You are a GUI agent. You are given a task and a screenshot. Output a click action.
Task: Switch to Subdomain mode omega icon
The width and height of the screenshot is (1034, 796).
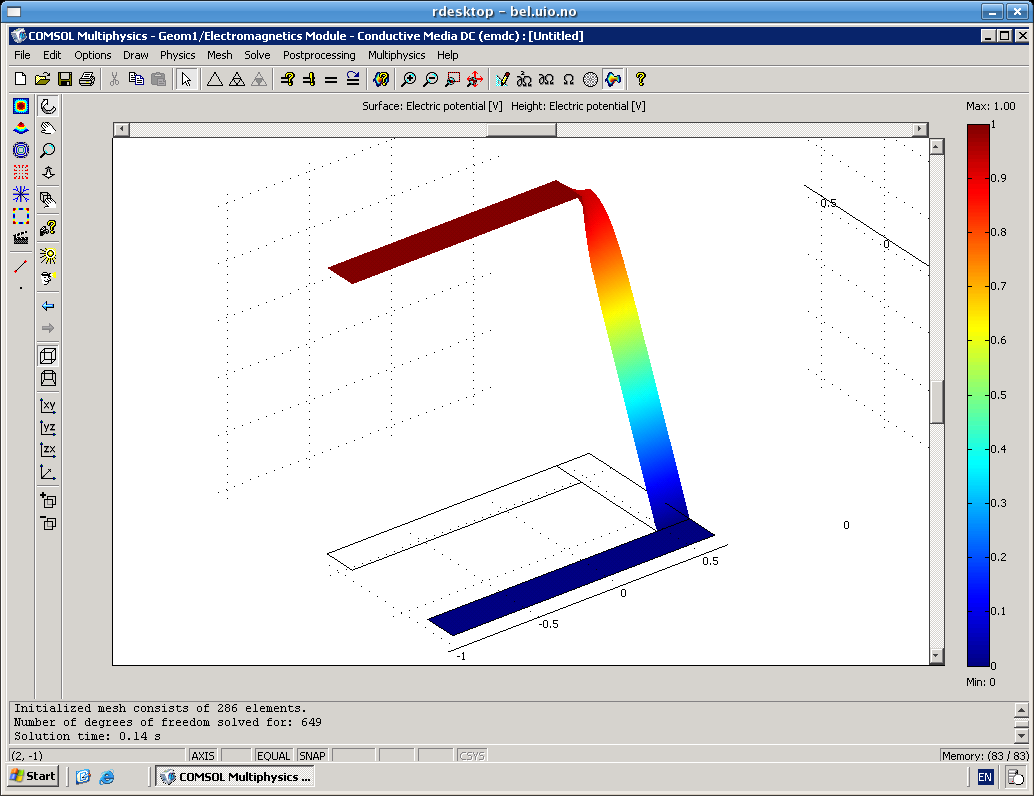pyautogui.click(x=568, y=79)
